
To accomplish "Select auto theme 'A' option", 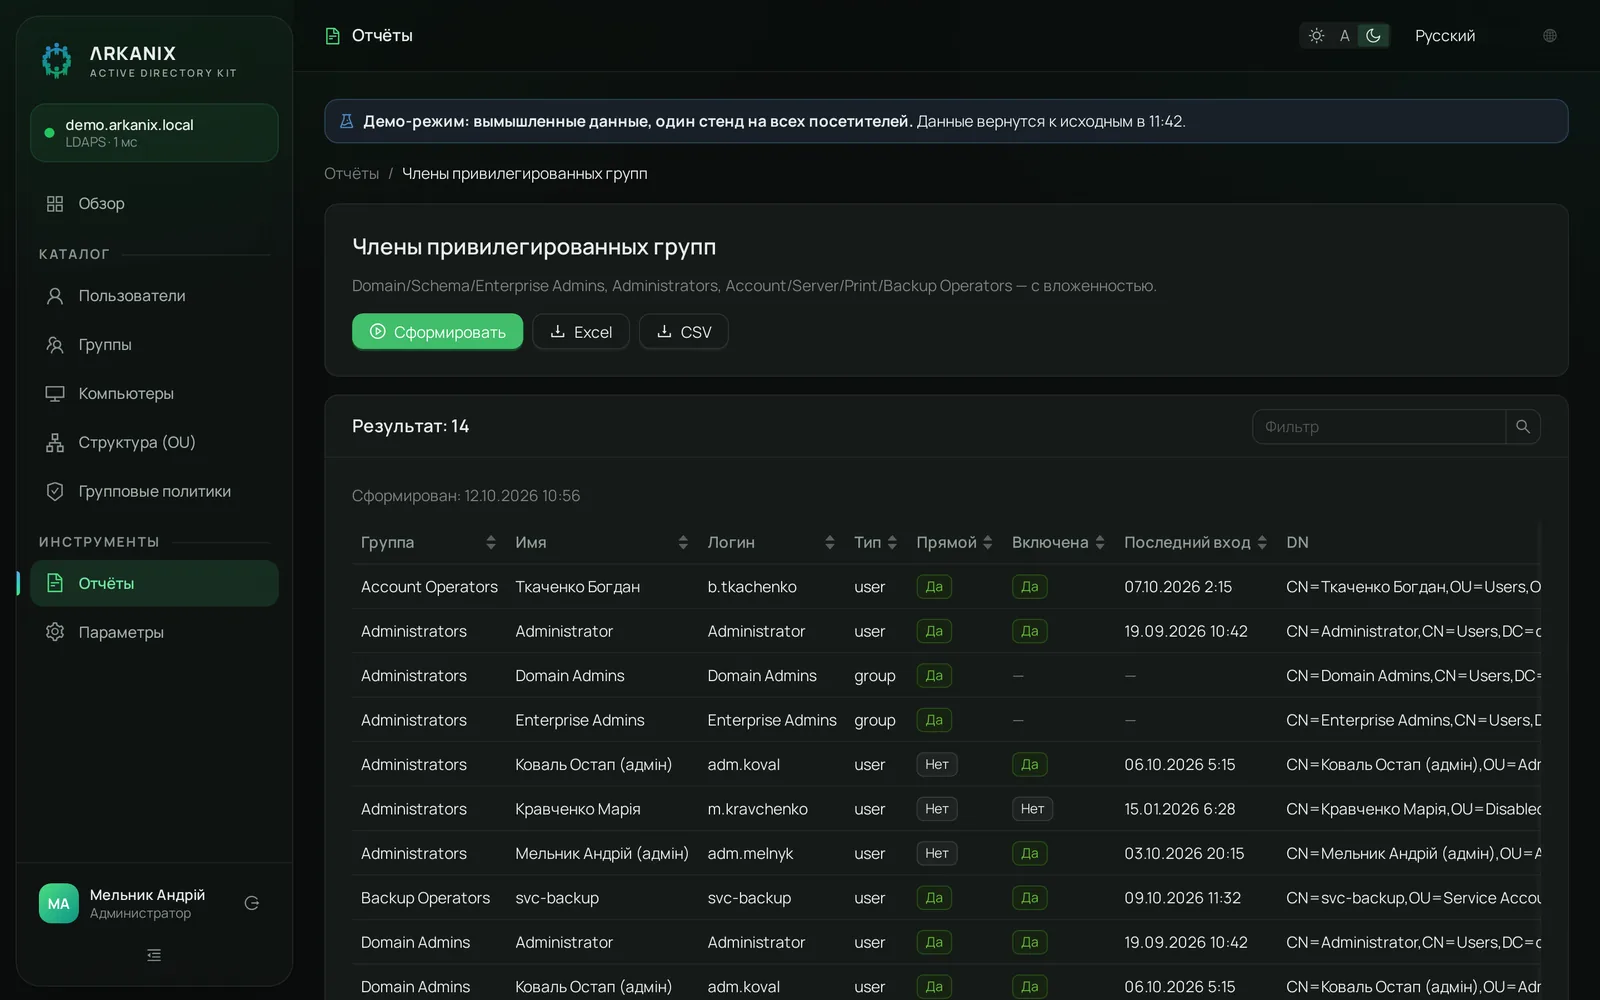I will pos(1344,36).
